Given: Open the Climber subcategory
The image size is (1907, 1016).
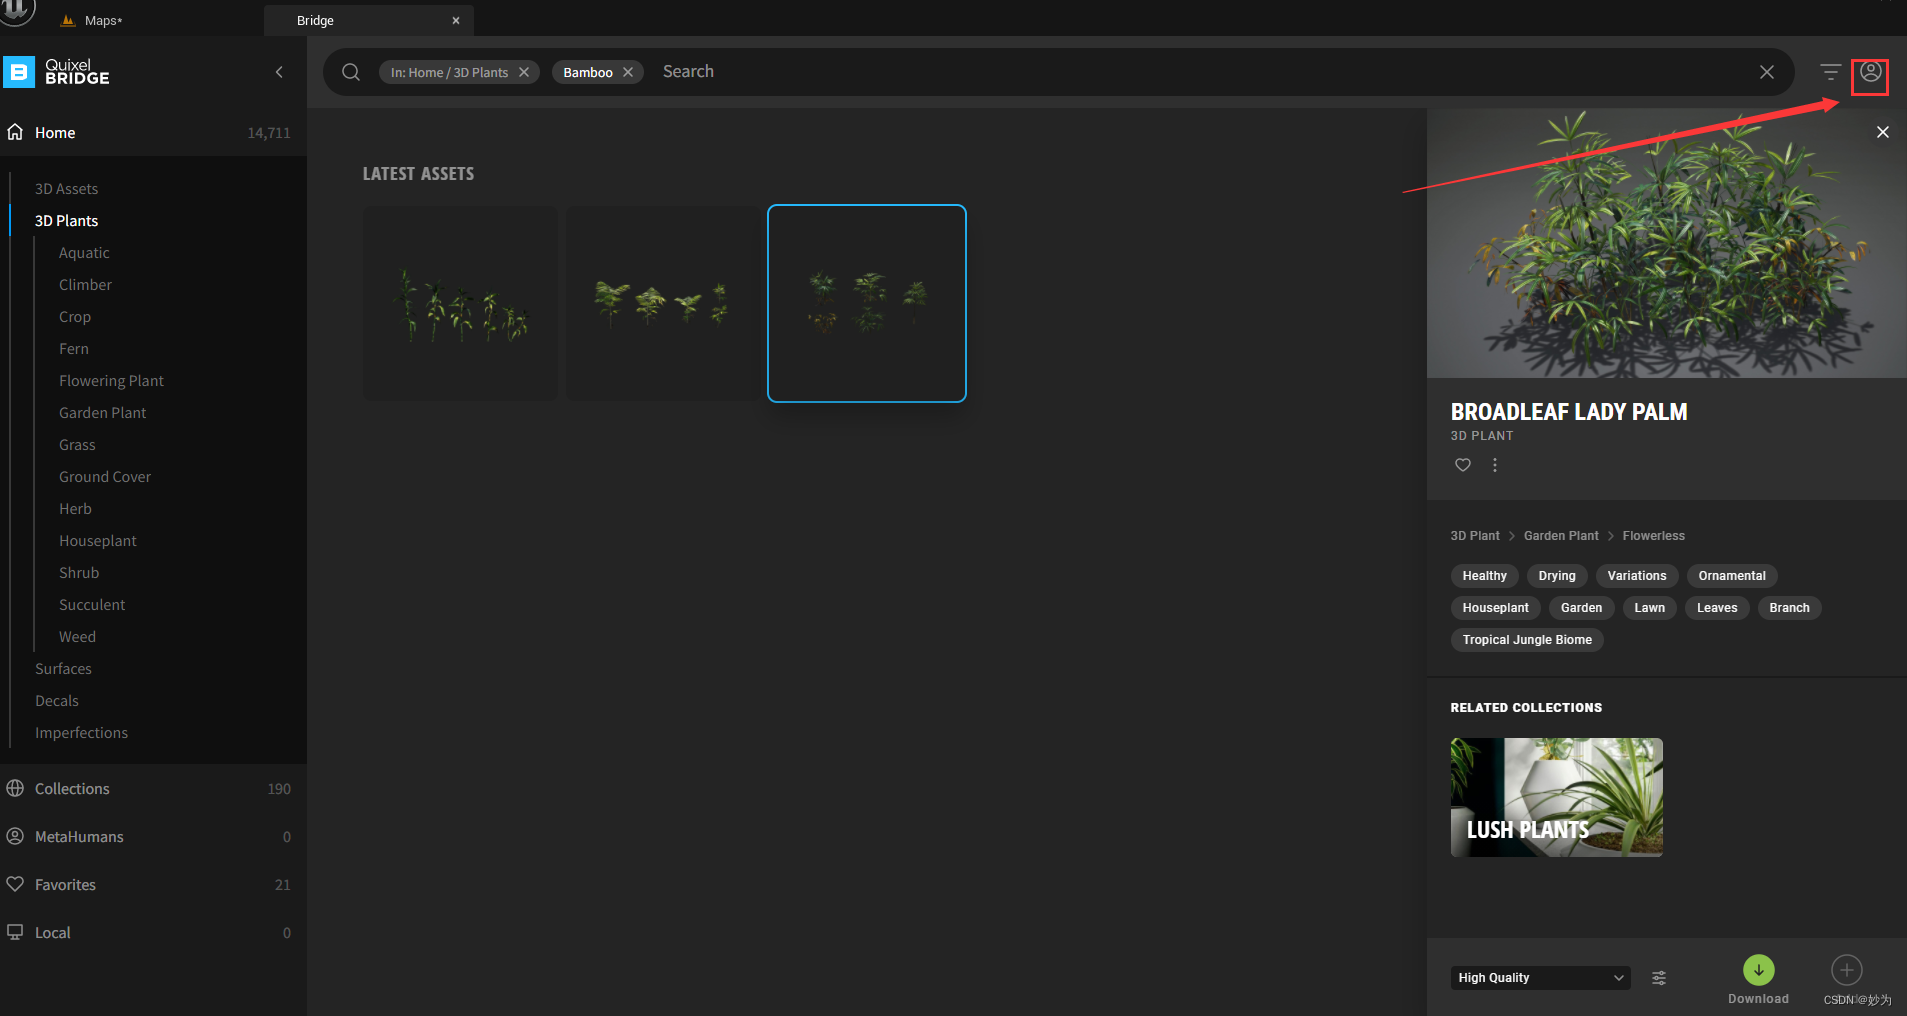Looking at the screenshot, I should 85,285.
